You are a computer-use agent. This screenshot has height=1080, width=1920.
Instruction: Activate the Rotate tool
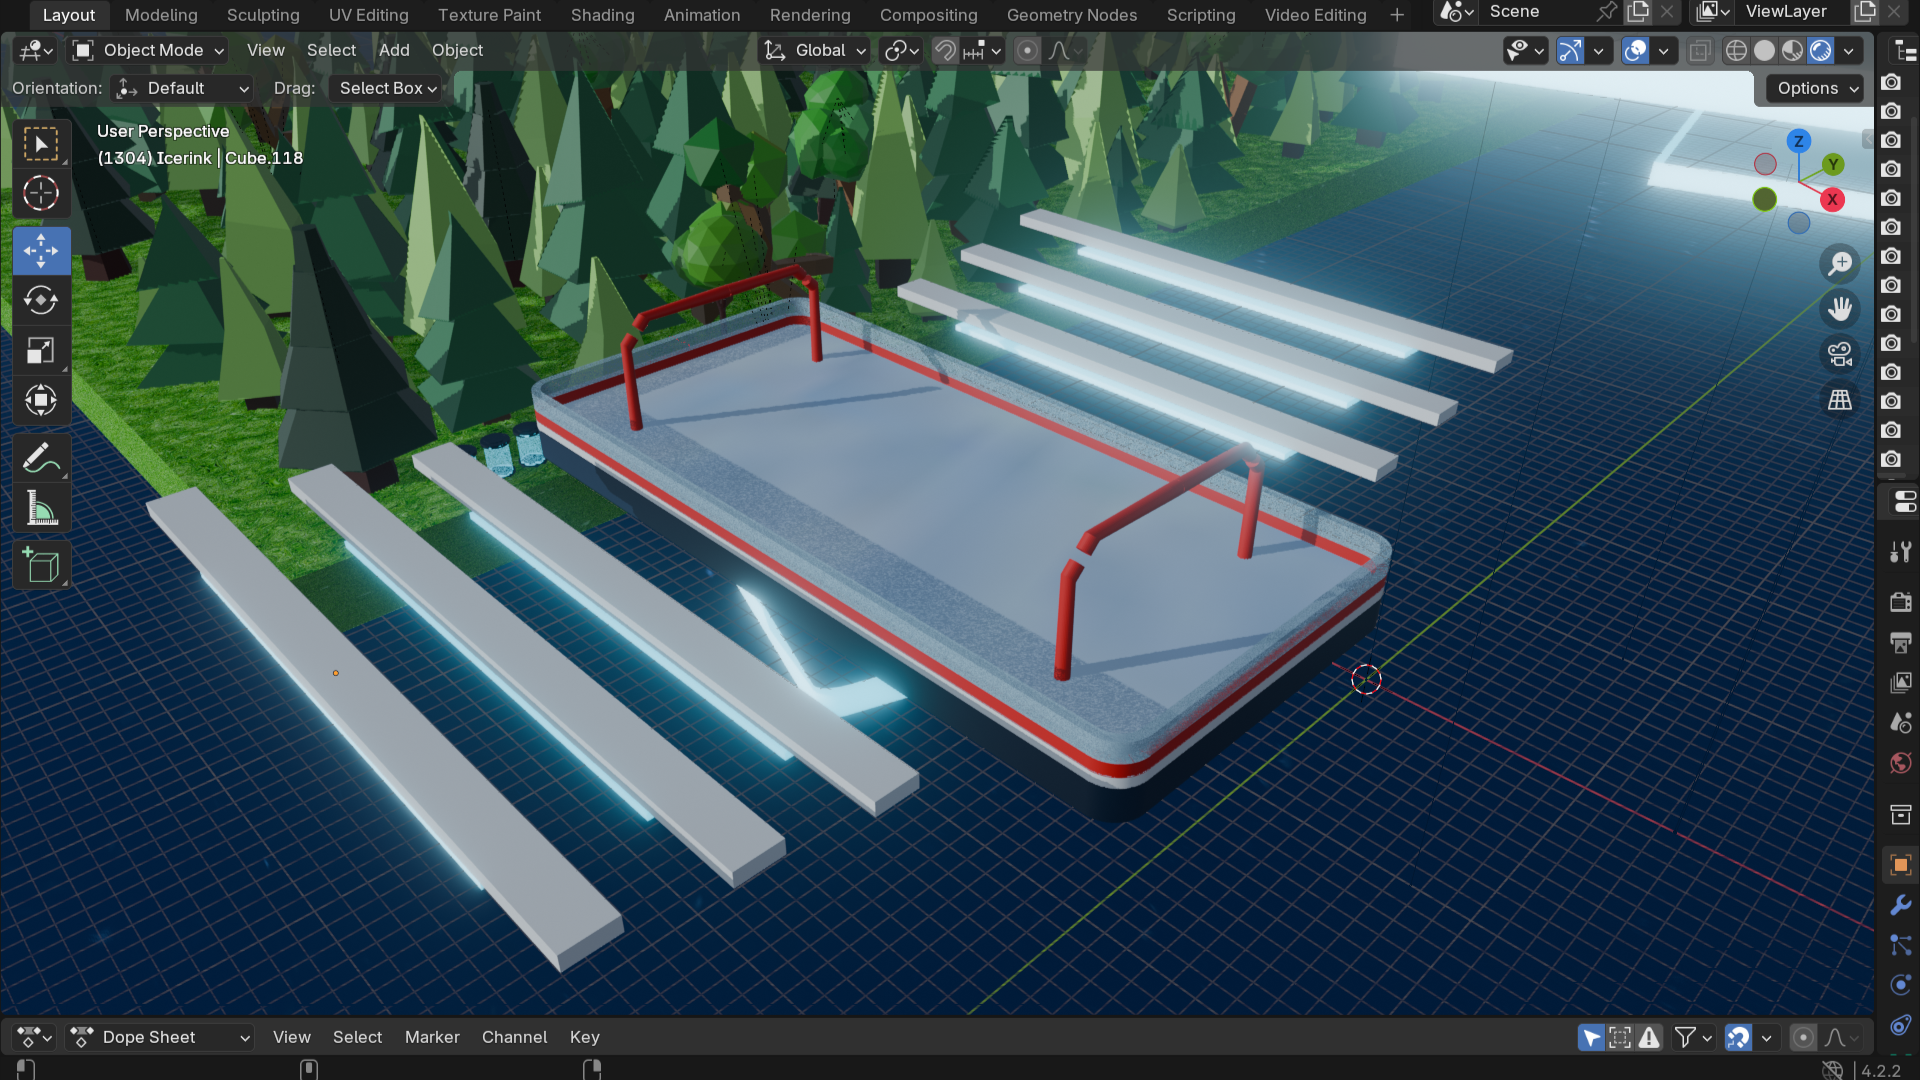coord(41,300)
